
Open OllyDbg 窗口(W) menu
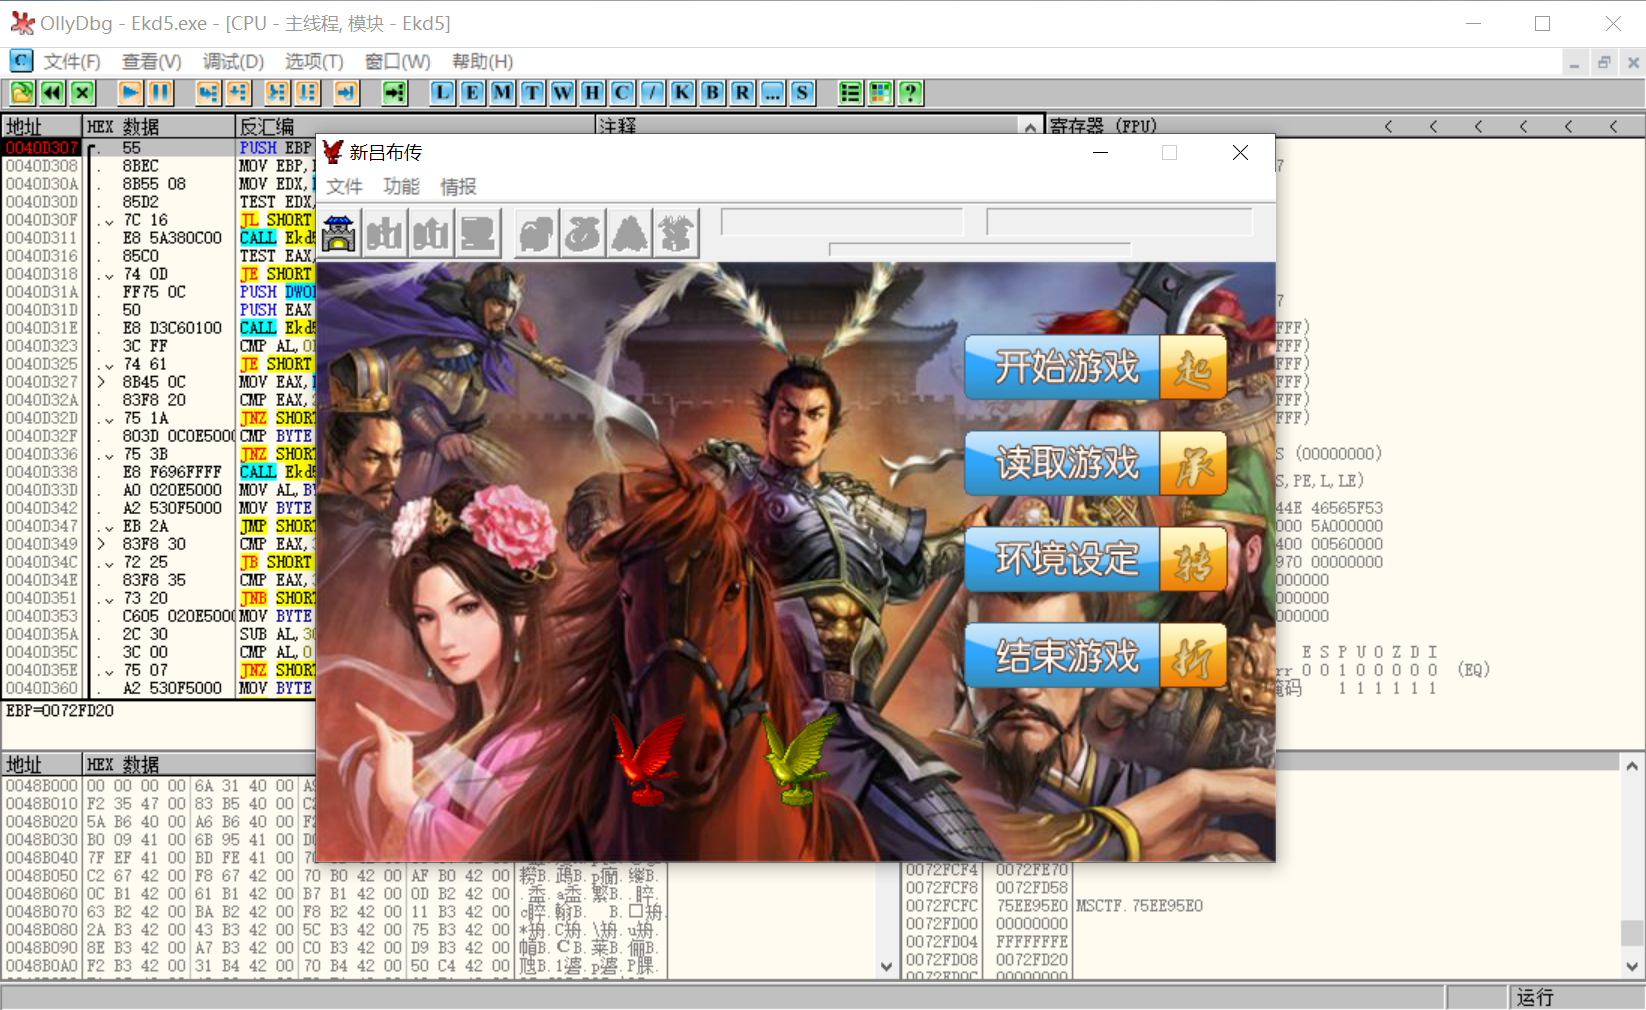tap(397, 62)
